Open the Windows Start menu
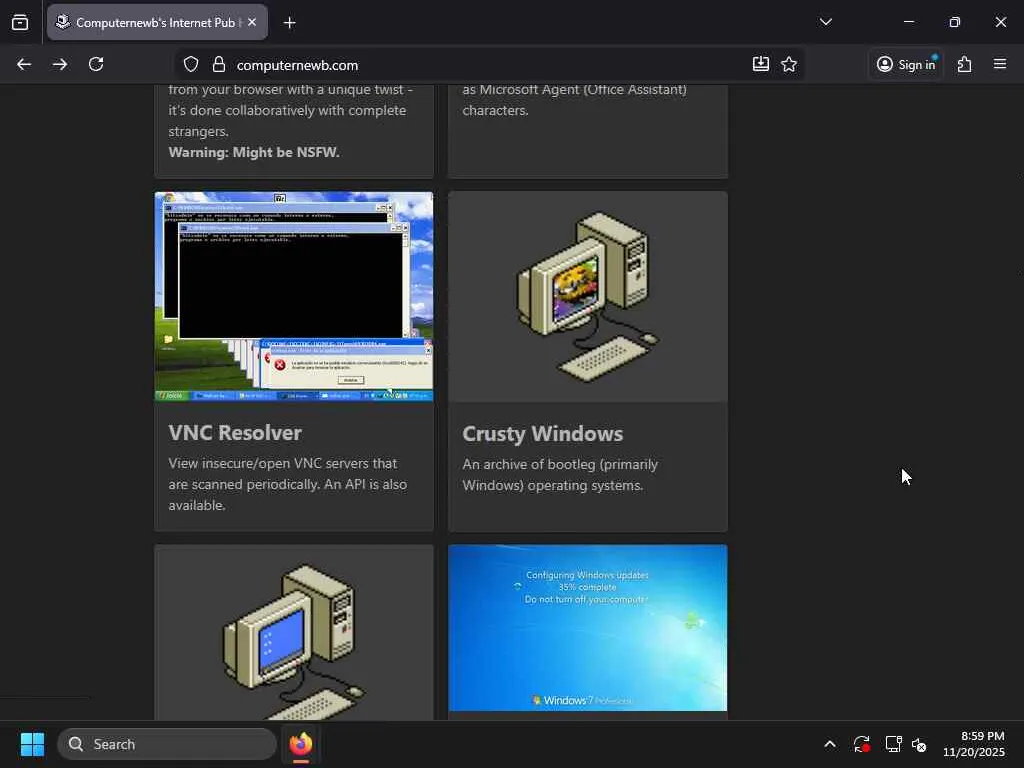The height and width of the screenshot is (768, 1024). pos(32,744)
